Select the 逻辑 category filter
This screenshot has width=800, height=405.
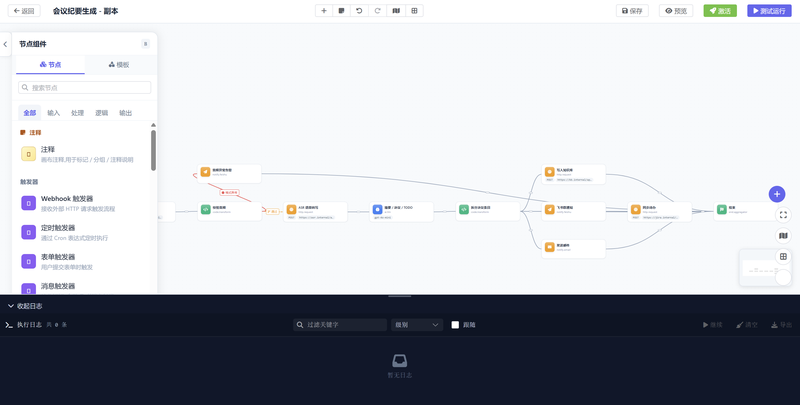102,113
